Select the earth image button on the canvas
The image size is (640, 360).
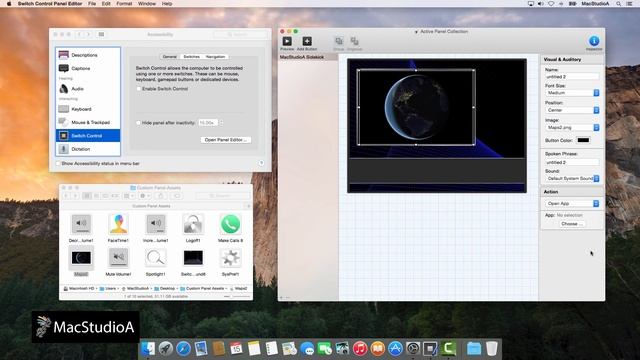[x=416, y=107]
